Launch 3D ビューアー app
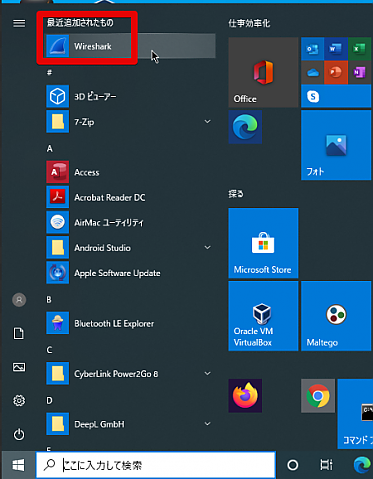This screenshot has width=373, height=479. (131, 97)
